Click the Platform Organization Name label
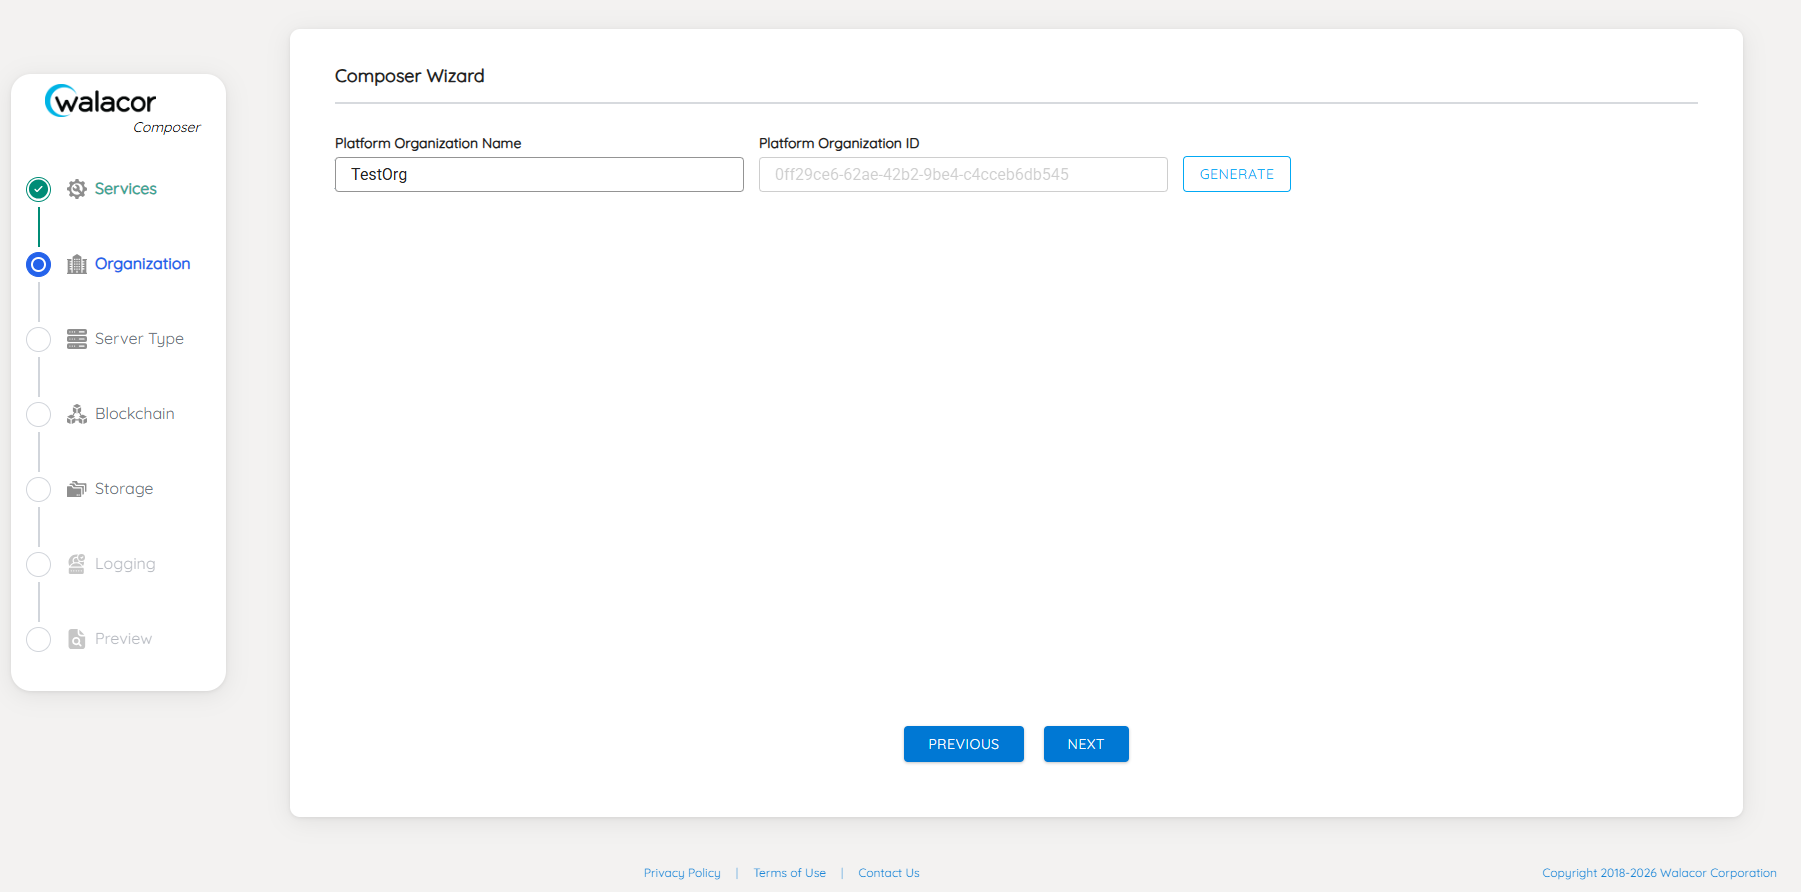The width and height of the screenshot is (1801, 892). 428,143
